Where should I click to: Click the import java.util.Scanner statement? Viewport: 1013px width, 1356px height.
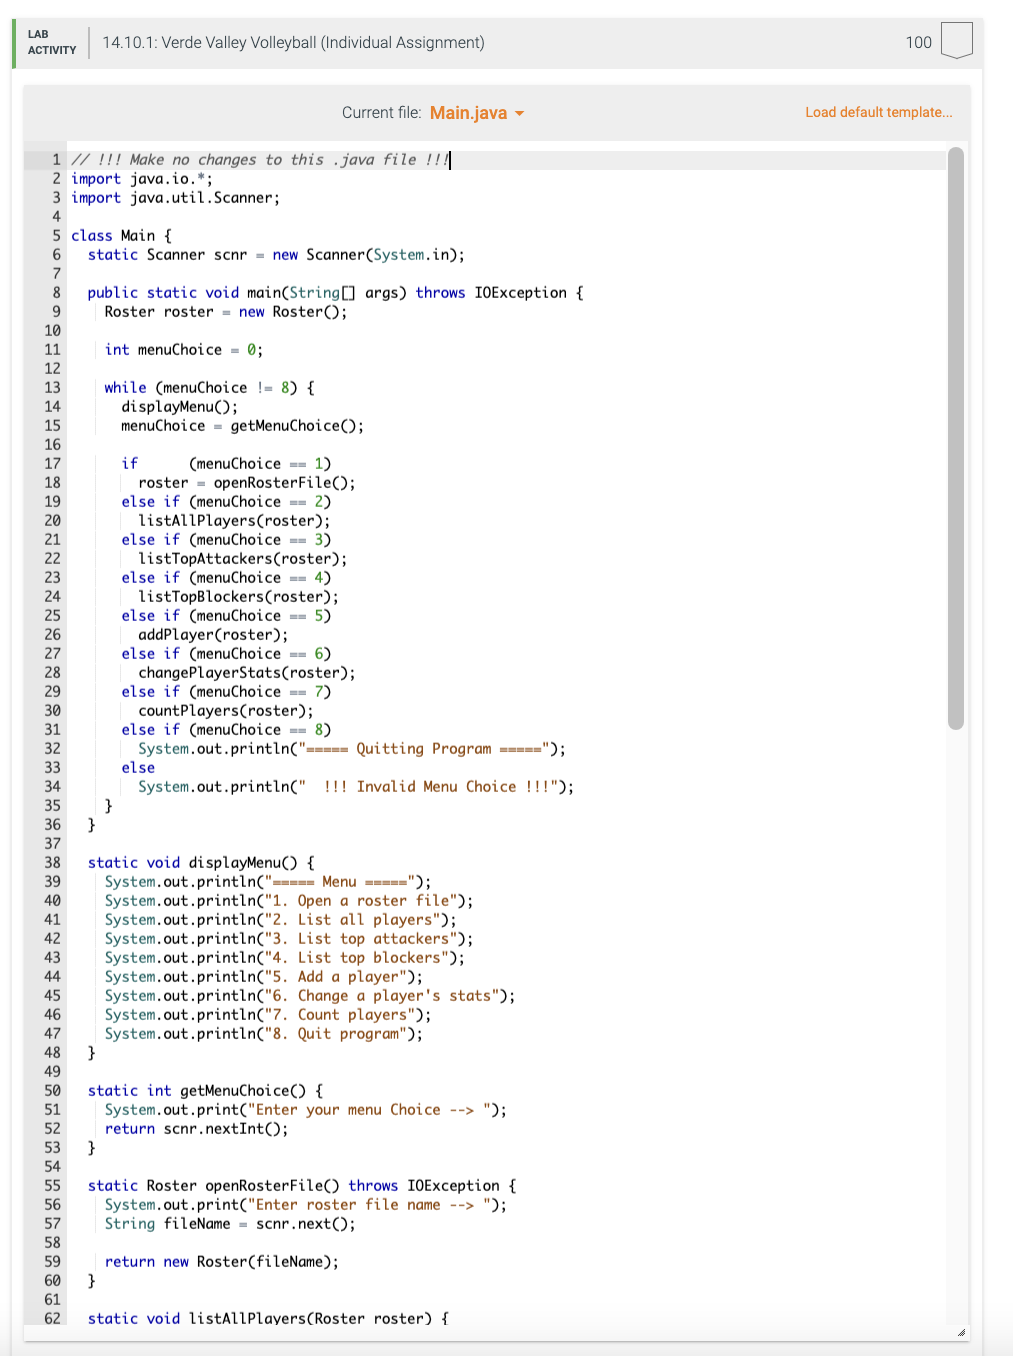tap(175, 197)
